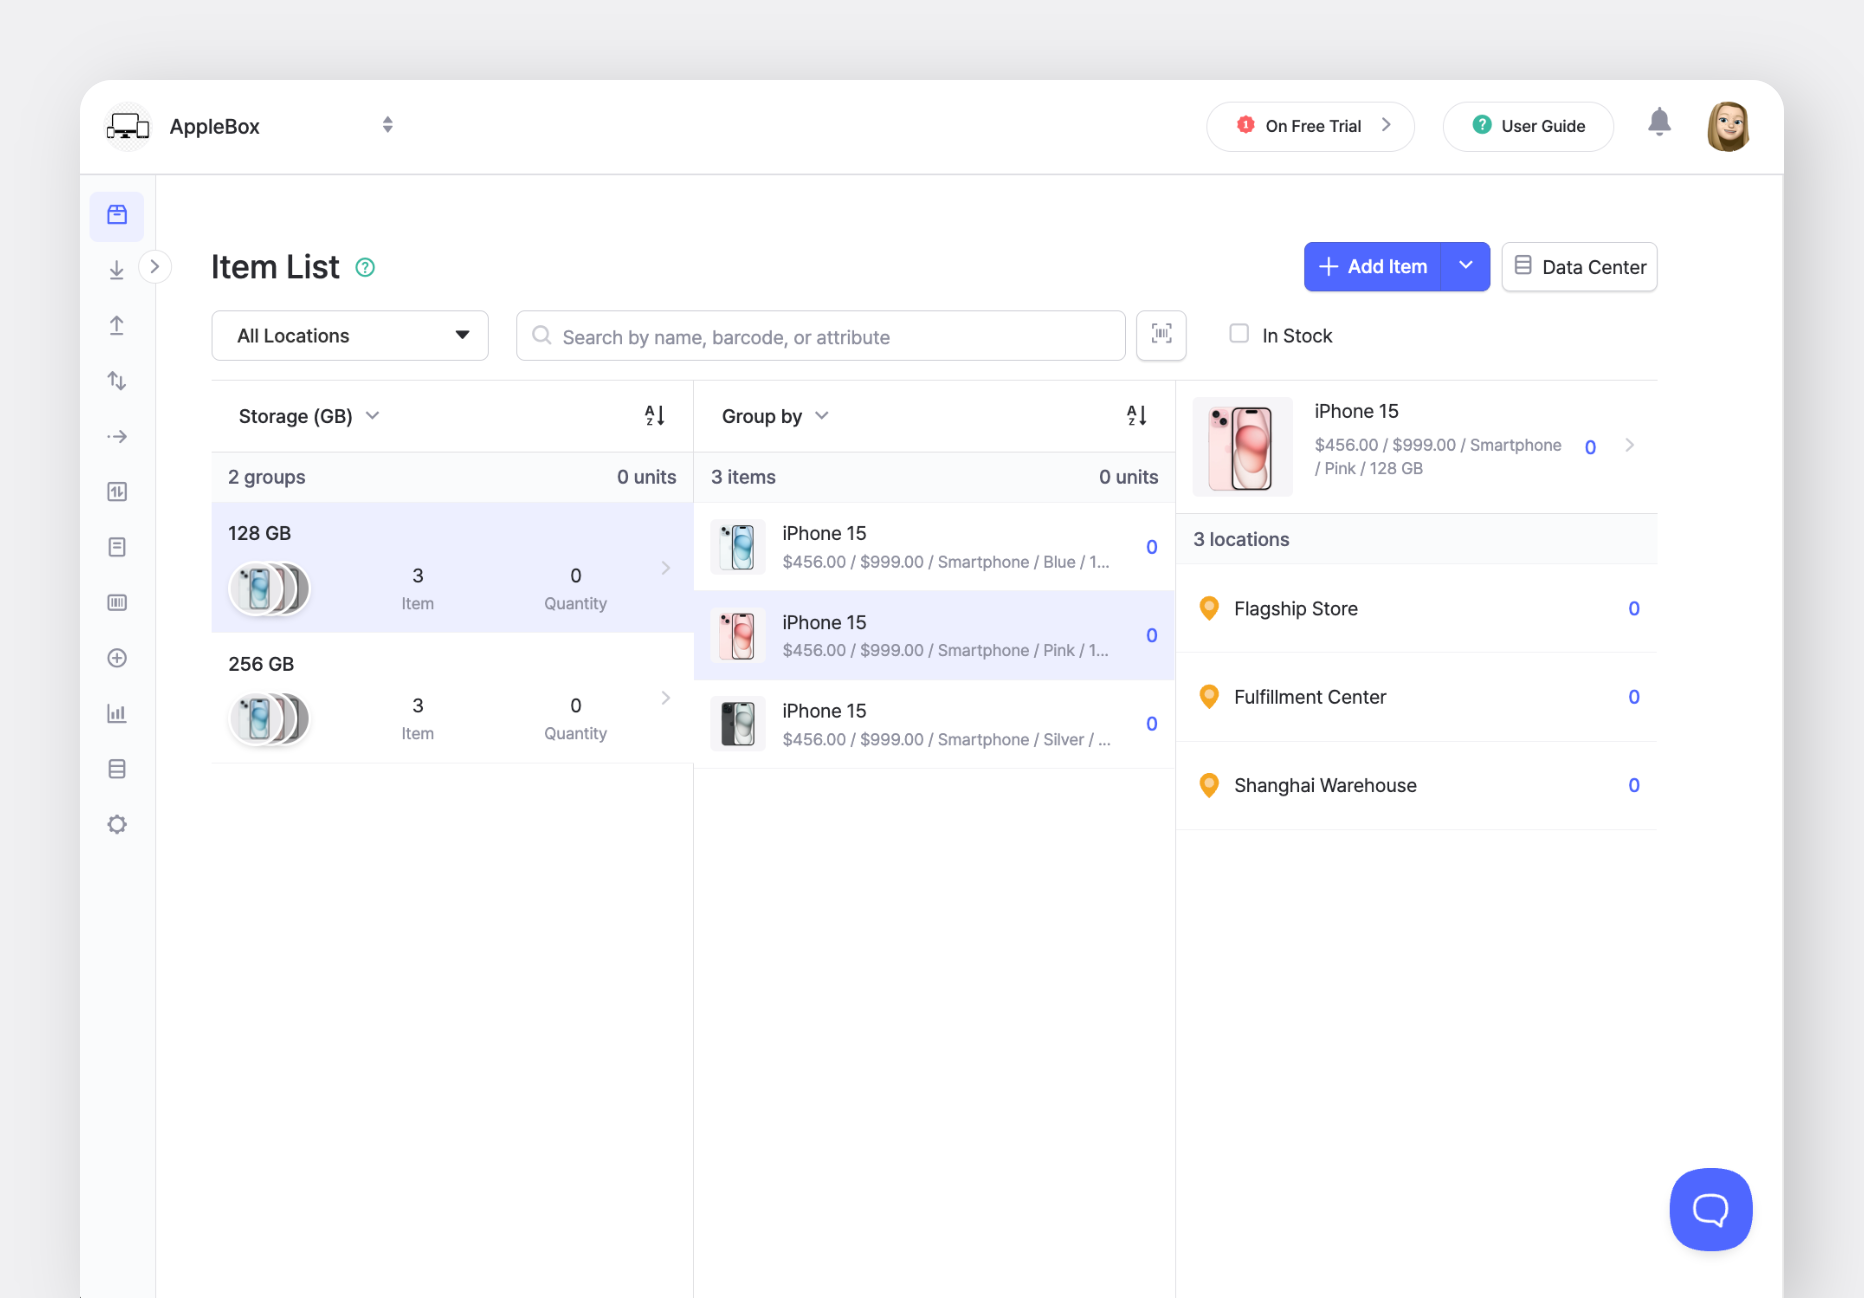This screenshot has width=1864, height=1298.
Task: Open Settings from the sidebar gear icon
Action: coord(117,824)
